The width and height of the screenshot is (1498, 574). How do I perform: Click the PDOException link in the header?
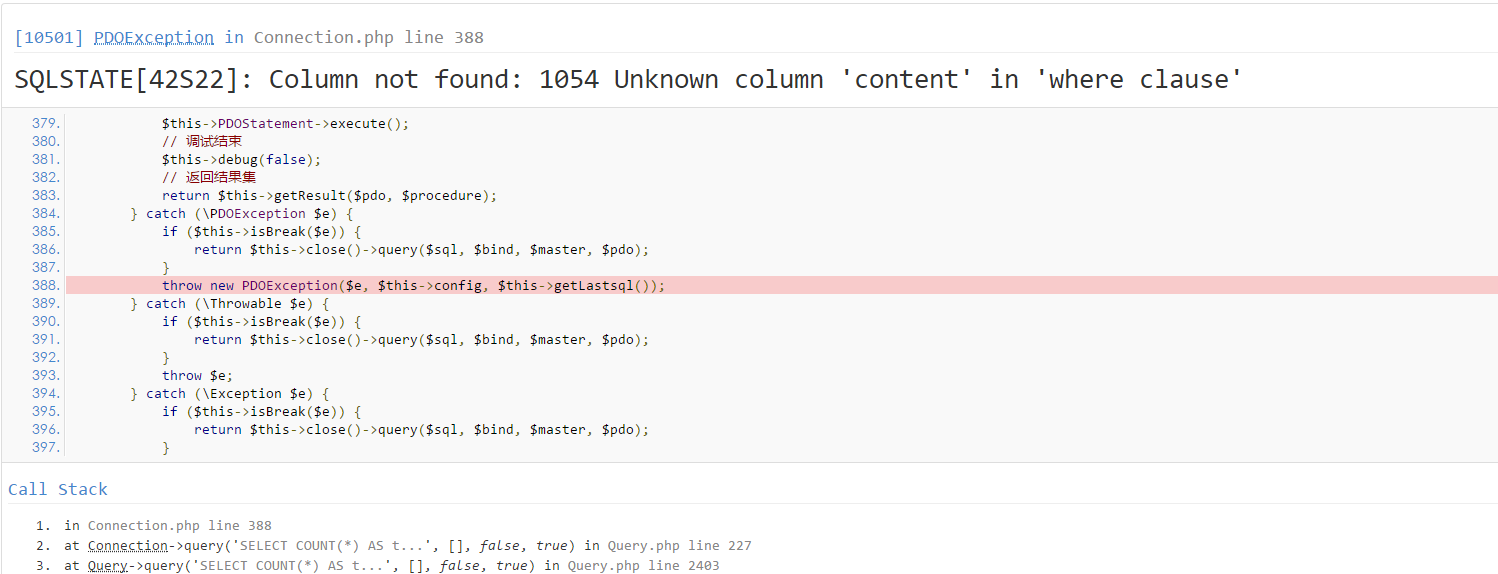pos(154,38)
